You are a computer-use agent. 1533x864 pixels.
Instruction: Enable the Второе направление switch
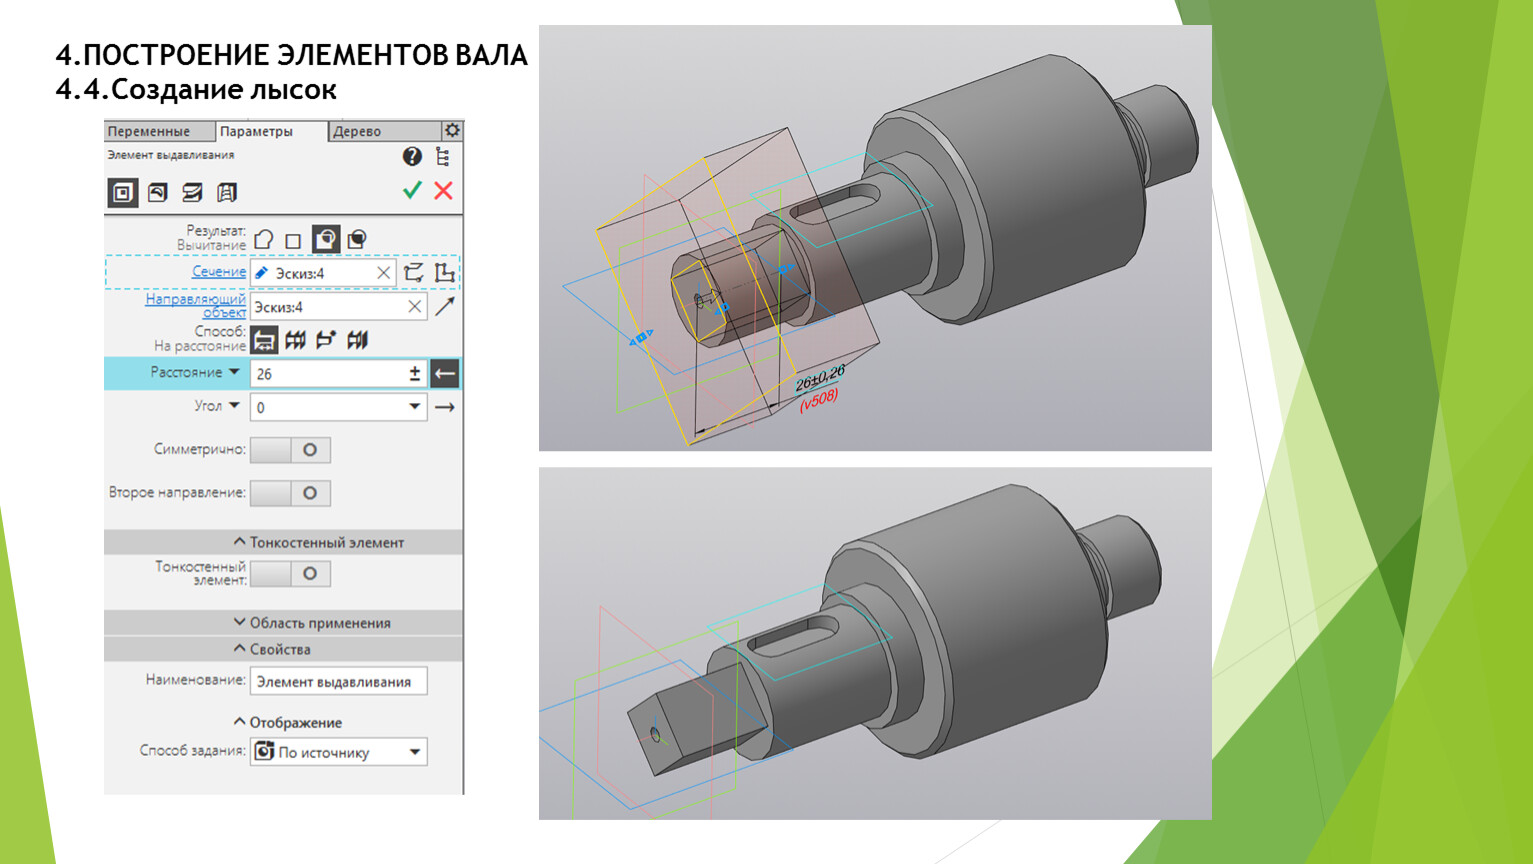(x=290, y=493)
